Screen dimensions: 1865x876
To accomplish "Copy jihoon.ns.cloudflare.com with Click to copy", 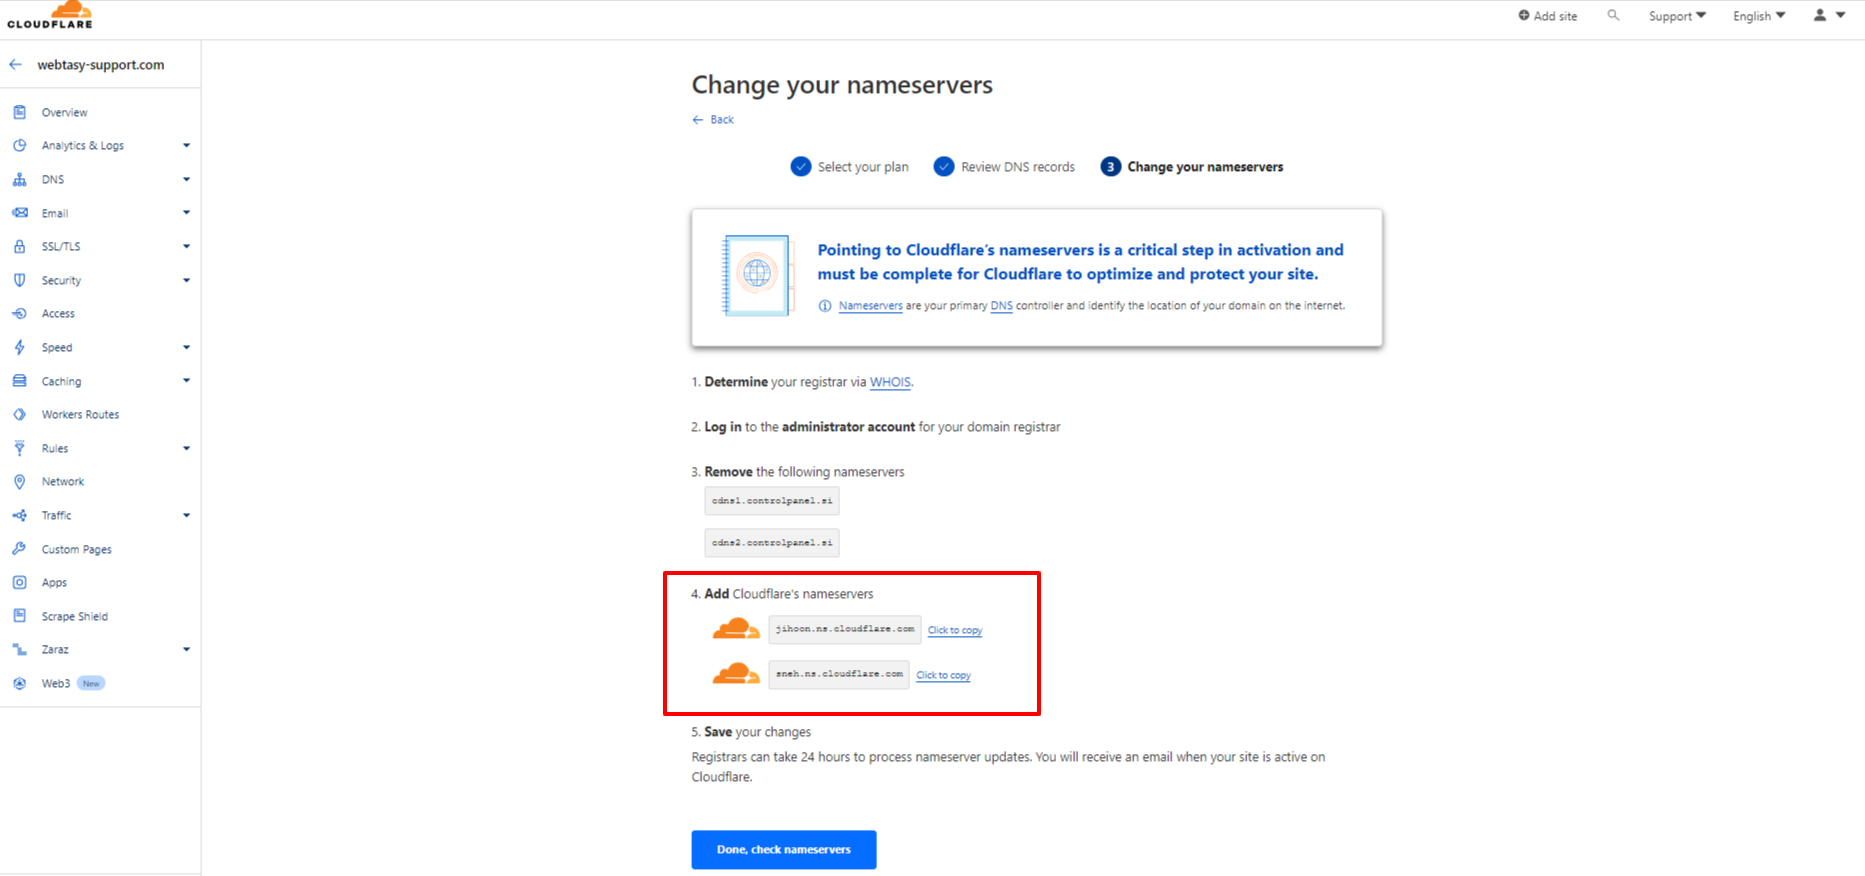I will pos(955,631).
